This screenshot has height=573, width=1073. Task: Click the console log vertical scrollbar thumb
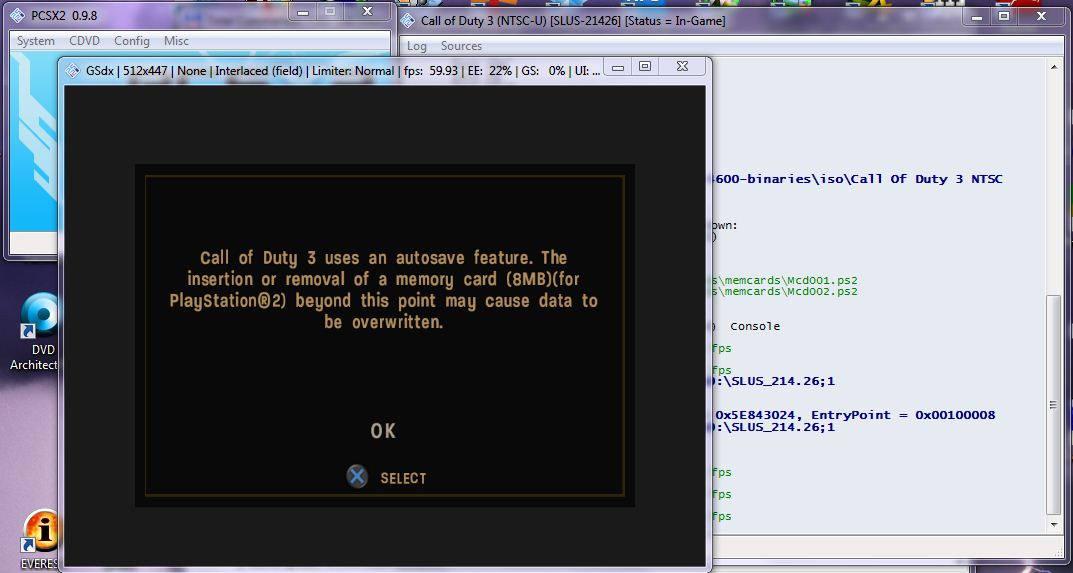pyautogui.click(x=1055, y=405)
